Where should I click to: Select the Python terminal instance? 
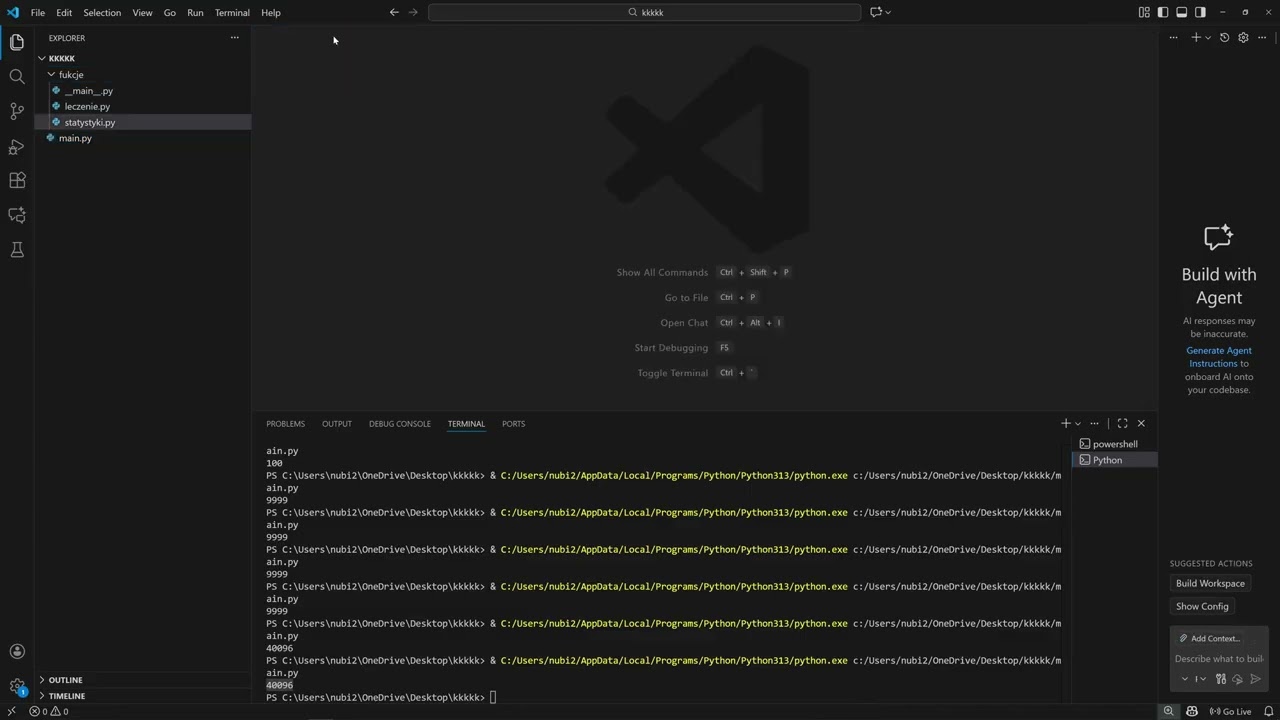1114,460
